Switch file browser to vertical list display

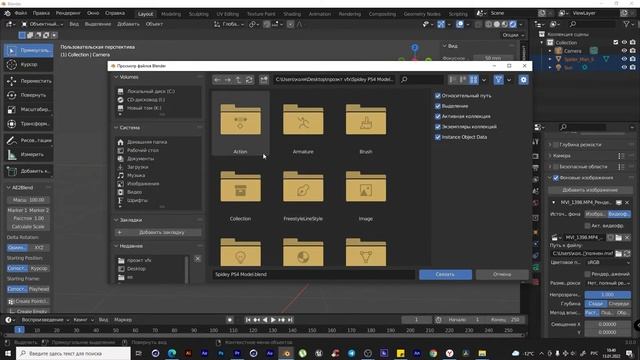click(x=453, y=80)
